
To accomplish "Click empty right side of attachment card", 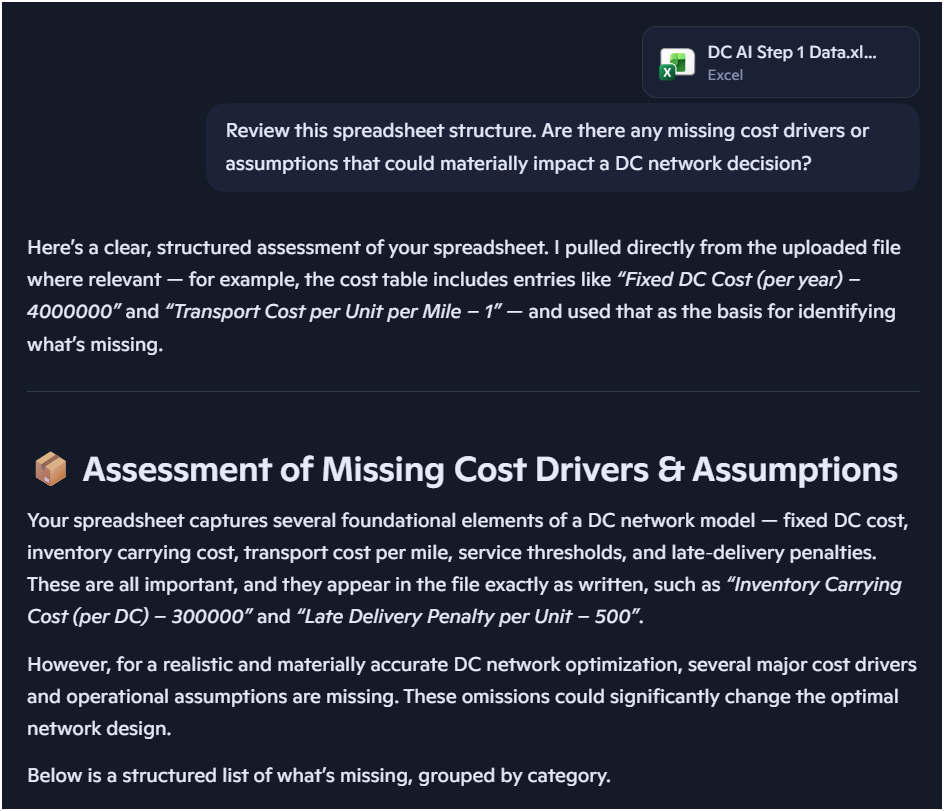I will tap(898, 62).
